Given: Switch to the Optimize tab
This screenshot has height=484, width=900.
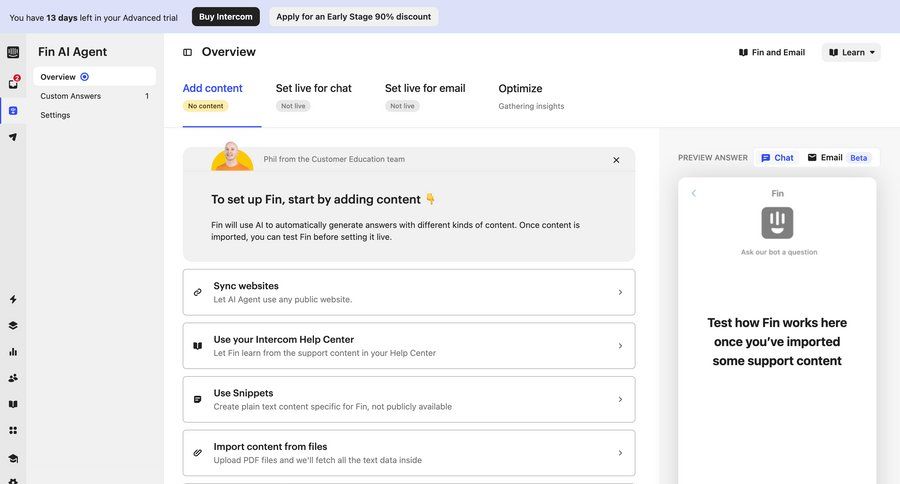Looking at the screenshot, I should pos(520,88).
